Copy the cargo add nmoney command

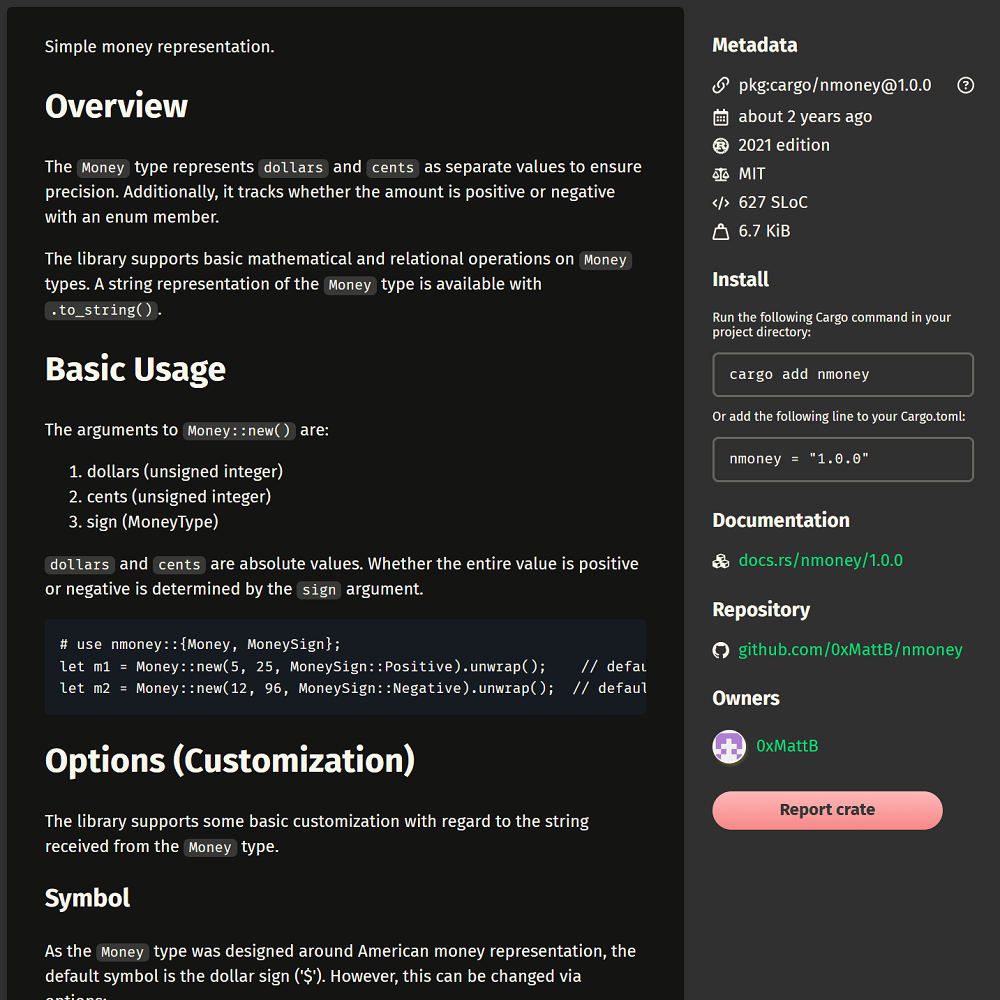coord(842,375)
